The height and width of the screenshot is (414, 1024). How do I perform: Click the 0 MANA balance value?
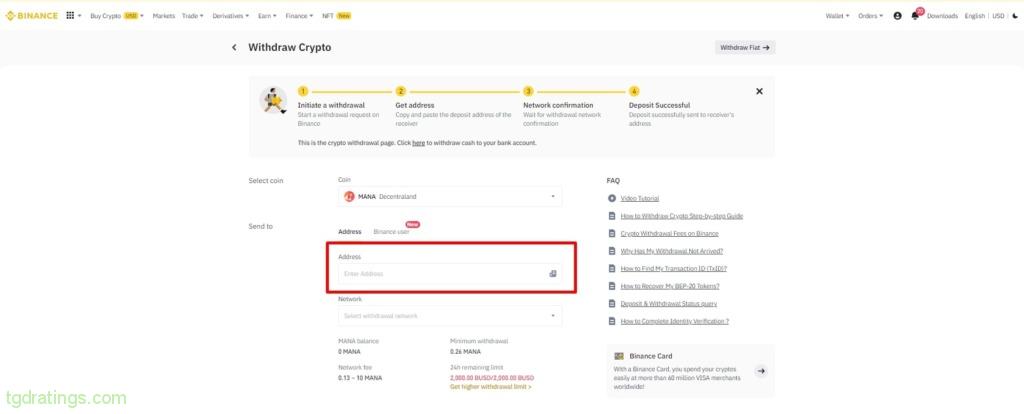tap(349, 351)
